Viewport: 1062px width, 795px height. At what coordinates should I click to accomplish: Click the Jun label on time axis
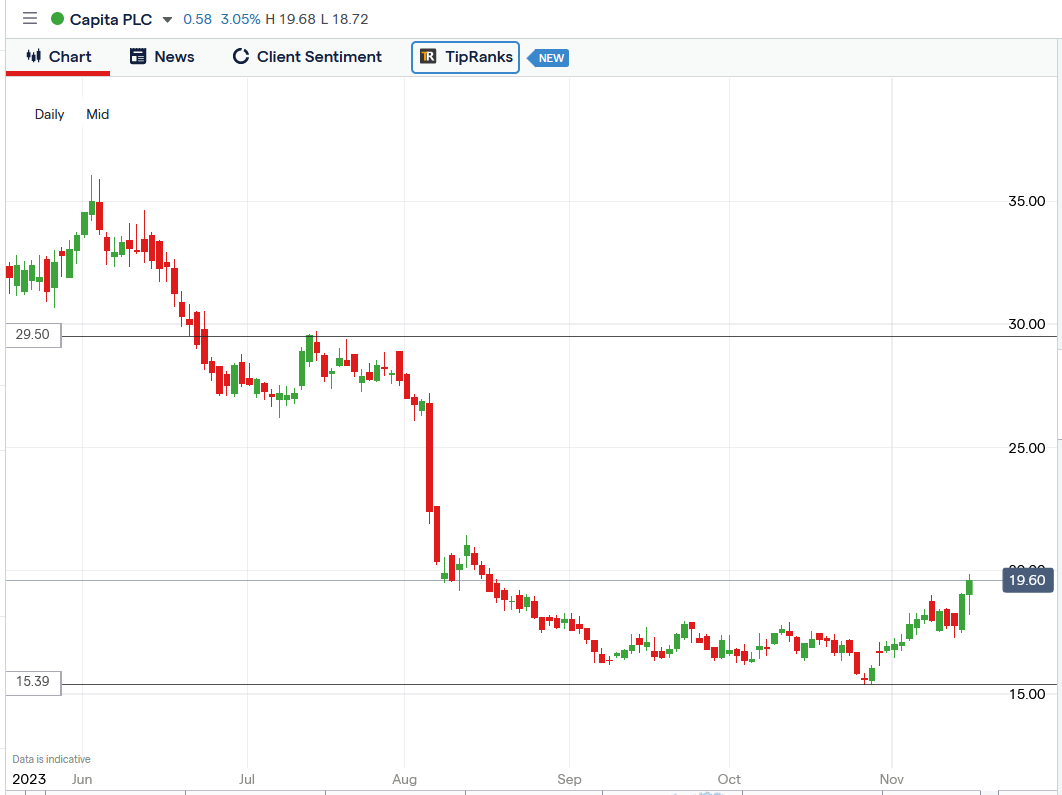tap(82, 779)
